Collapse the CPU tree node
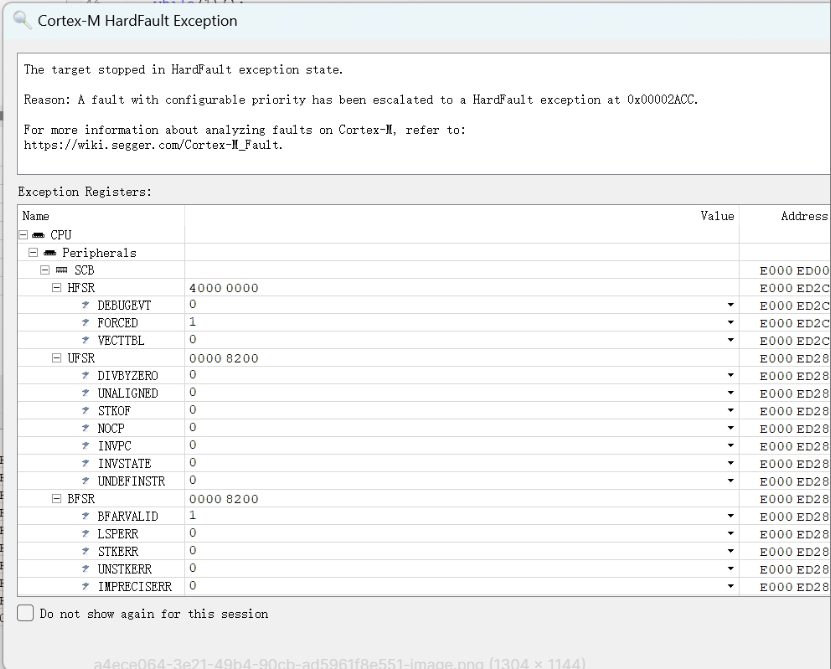831x669 pixels. tap(23, 235)
